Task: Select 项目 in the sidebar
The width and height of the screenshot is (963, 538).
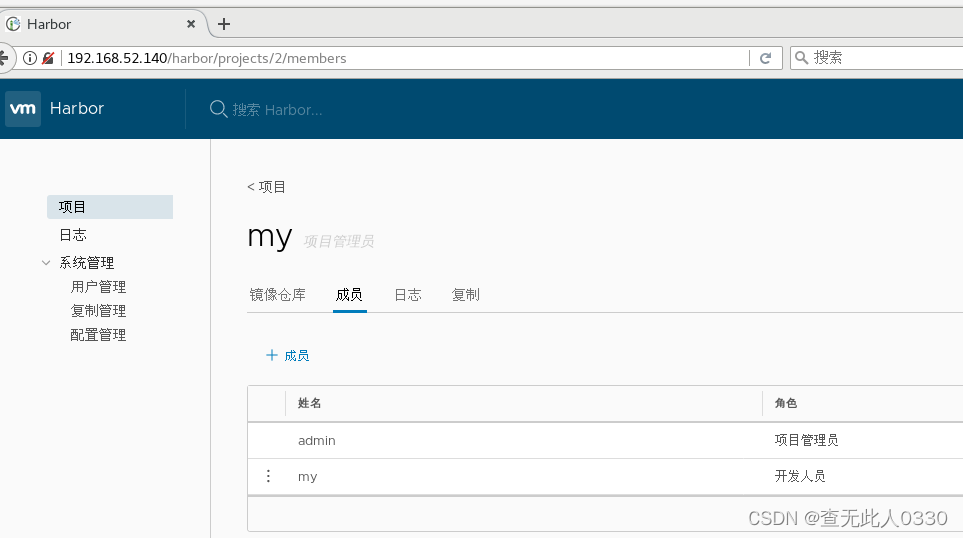Action: (x=110, y=207)
